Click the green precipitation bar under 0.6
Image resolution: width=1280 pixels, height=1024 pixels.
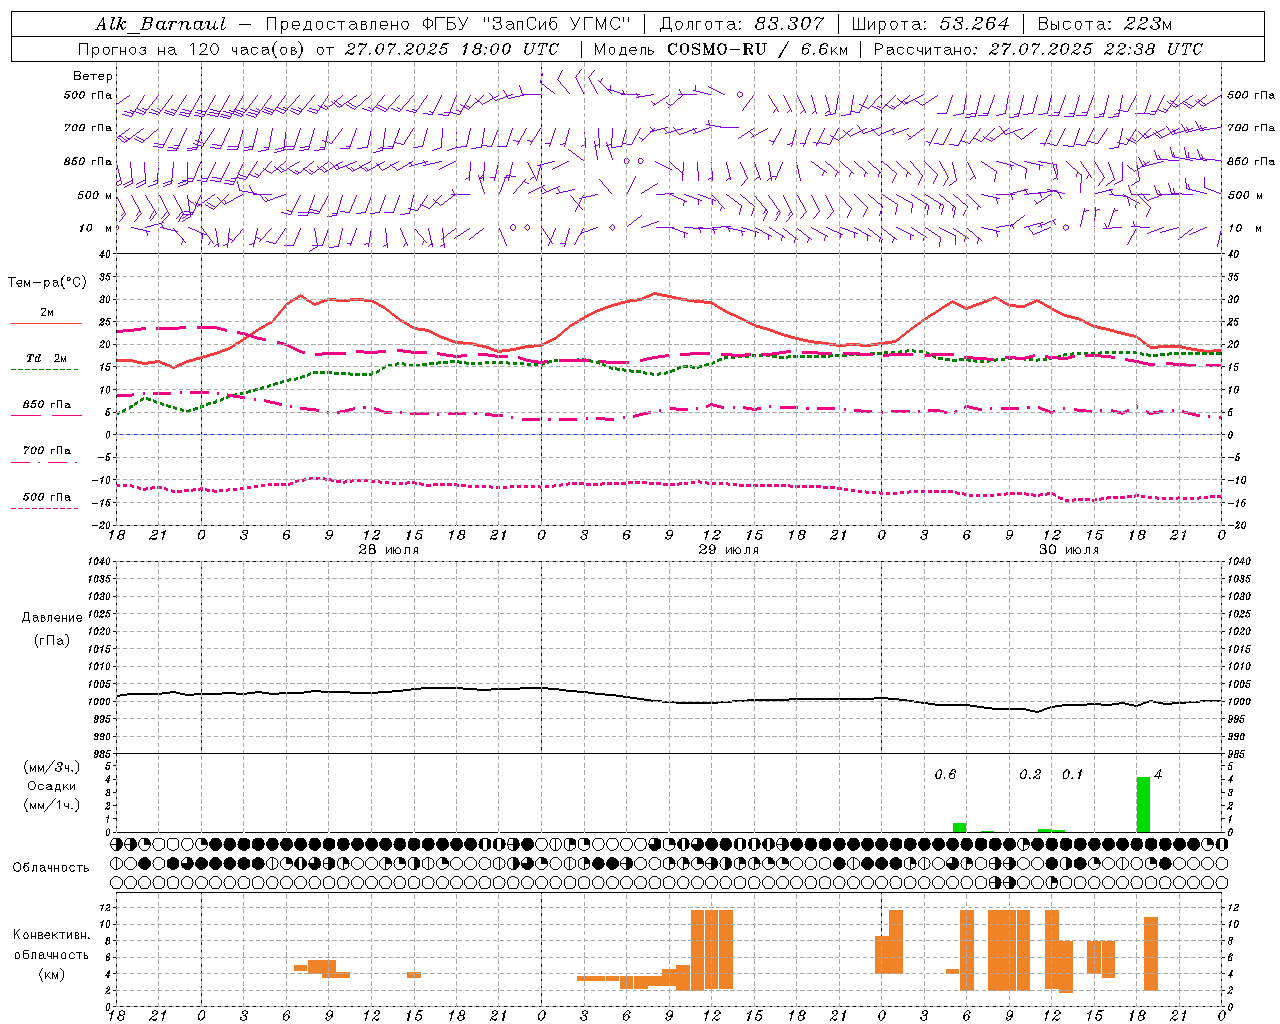click(959, 827)
